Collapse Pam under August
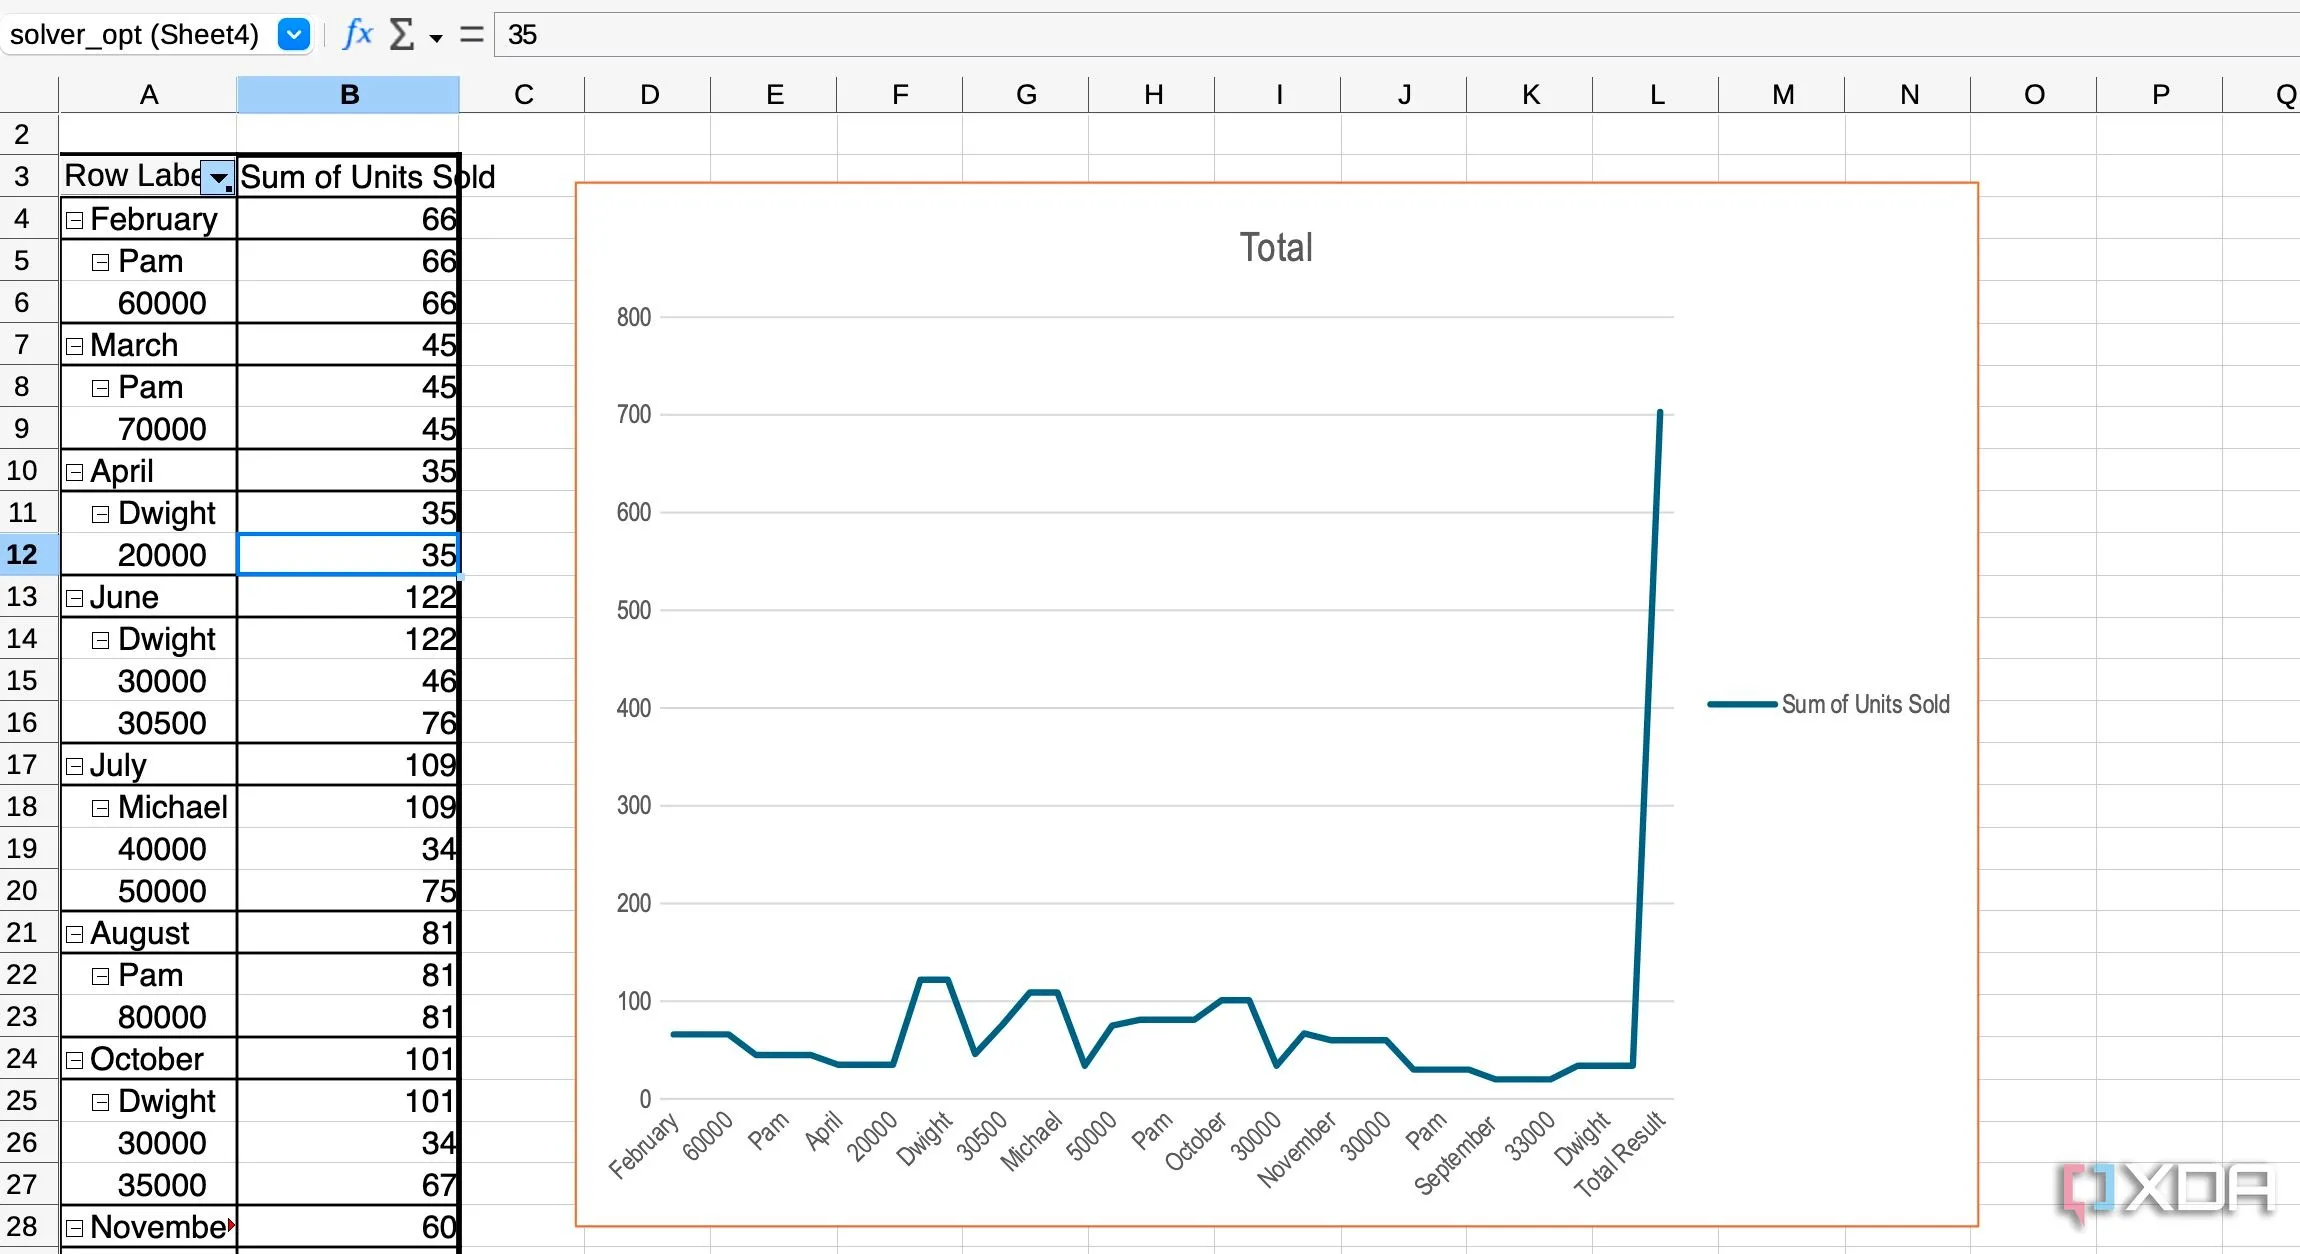The width and height of the screenshot is (2300, 1254). tap(100, 976)
